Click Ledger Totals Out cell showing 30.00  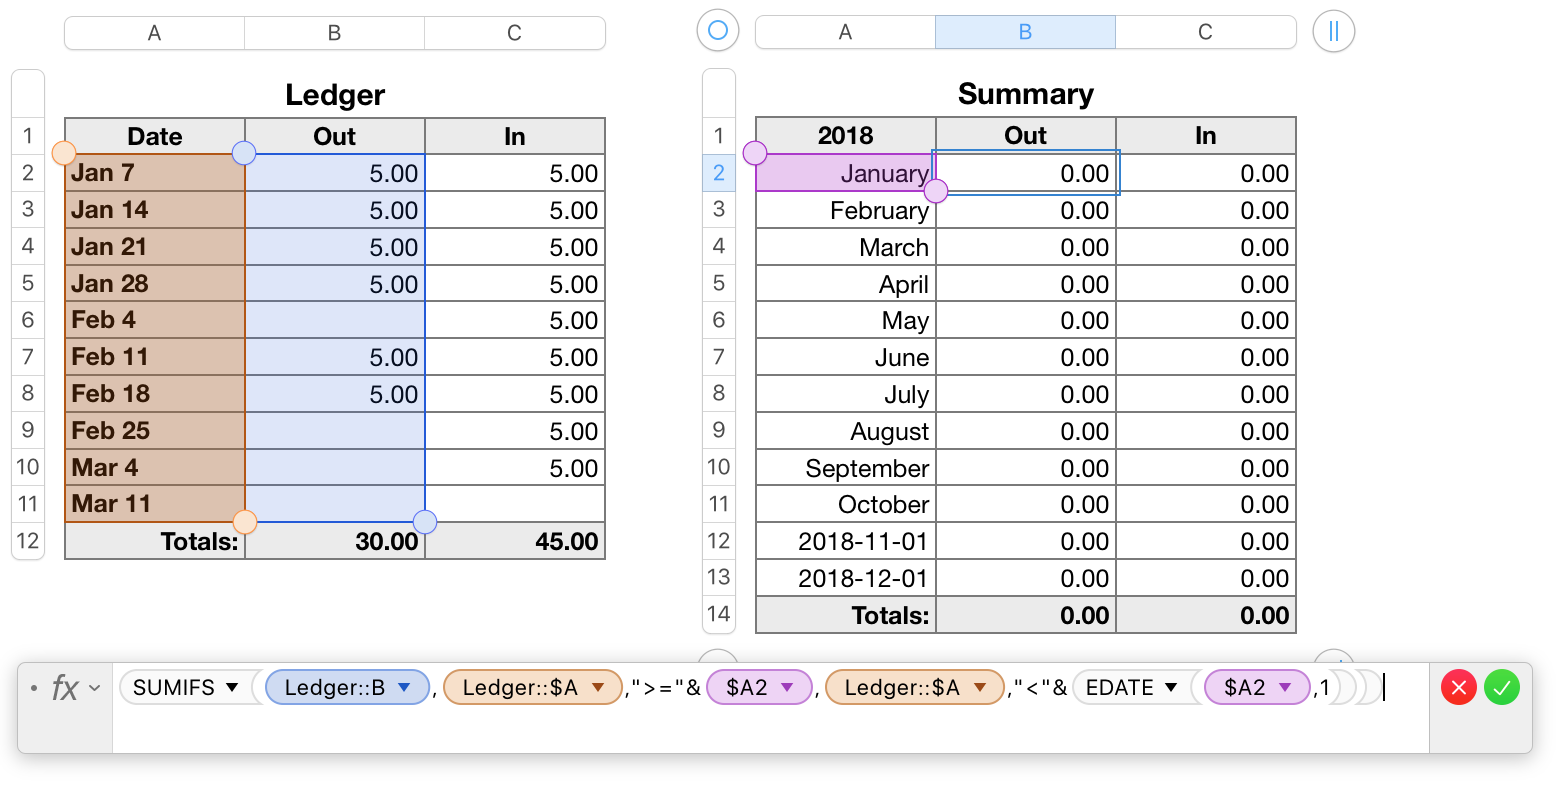(335, 542)
